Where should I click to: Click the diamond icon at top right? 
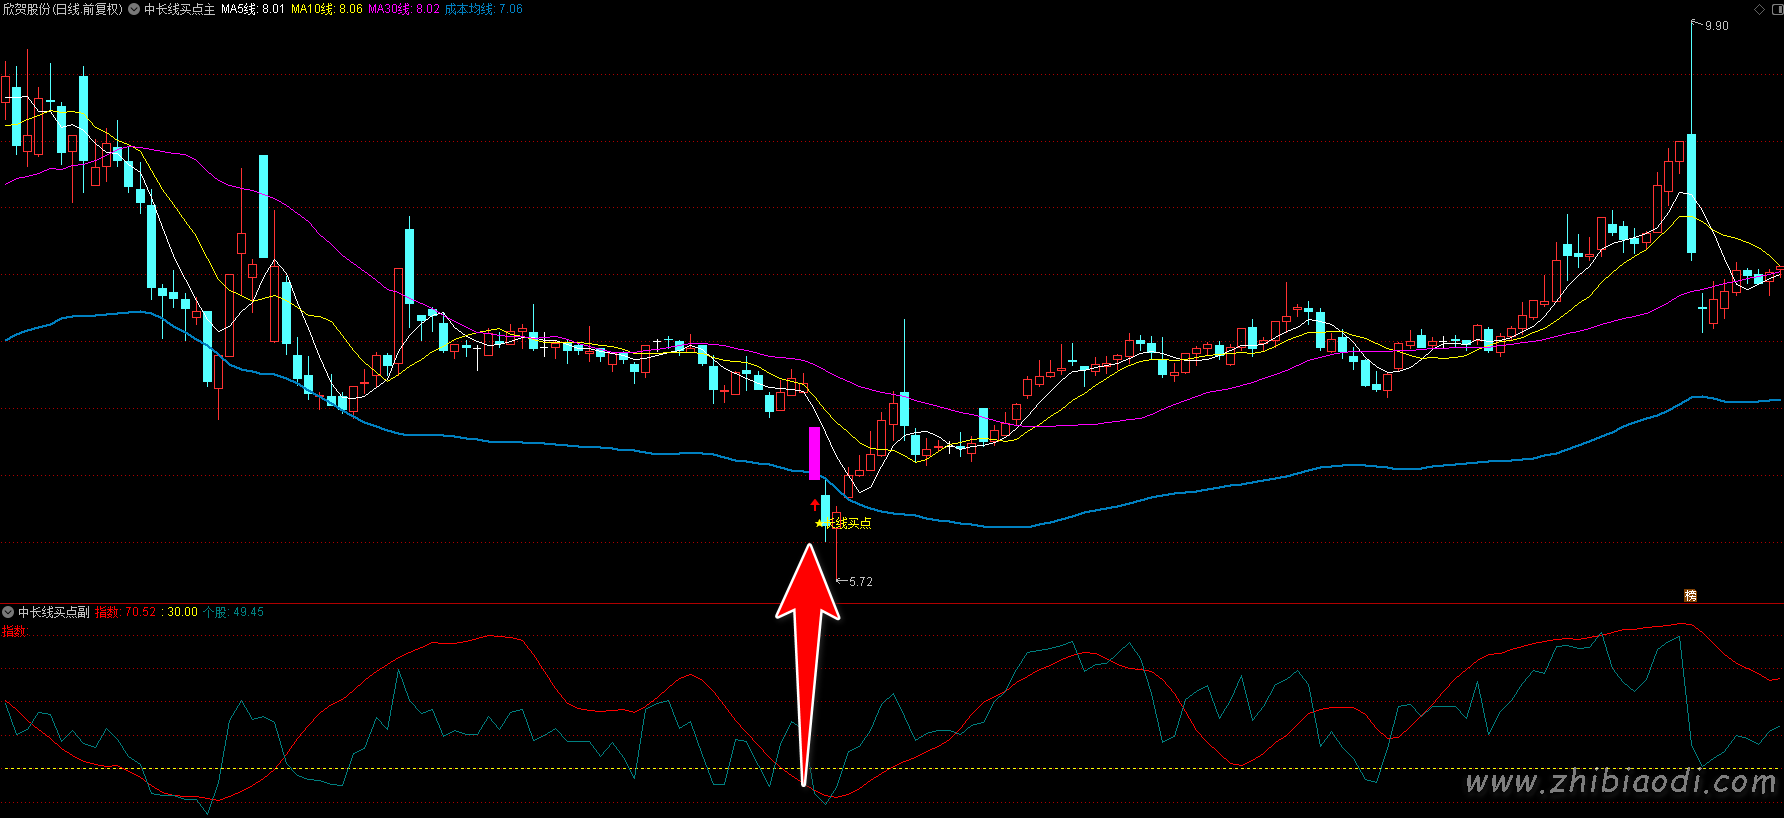tap(1760, 9)
